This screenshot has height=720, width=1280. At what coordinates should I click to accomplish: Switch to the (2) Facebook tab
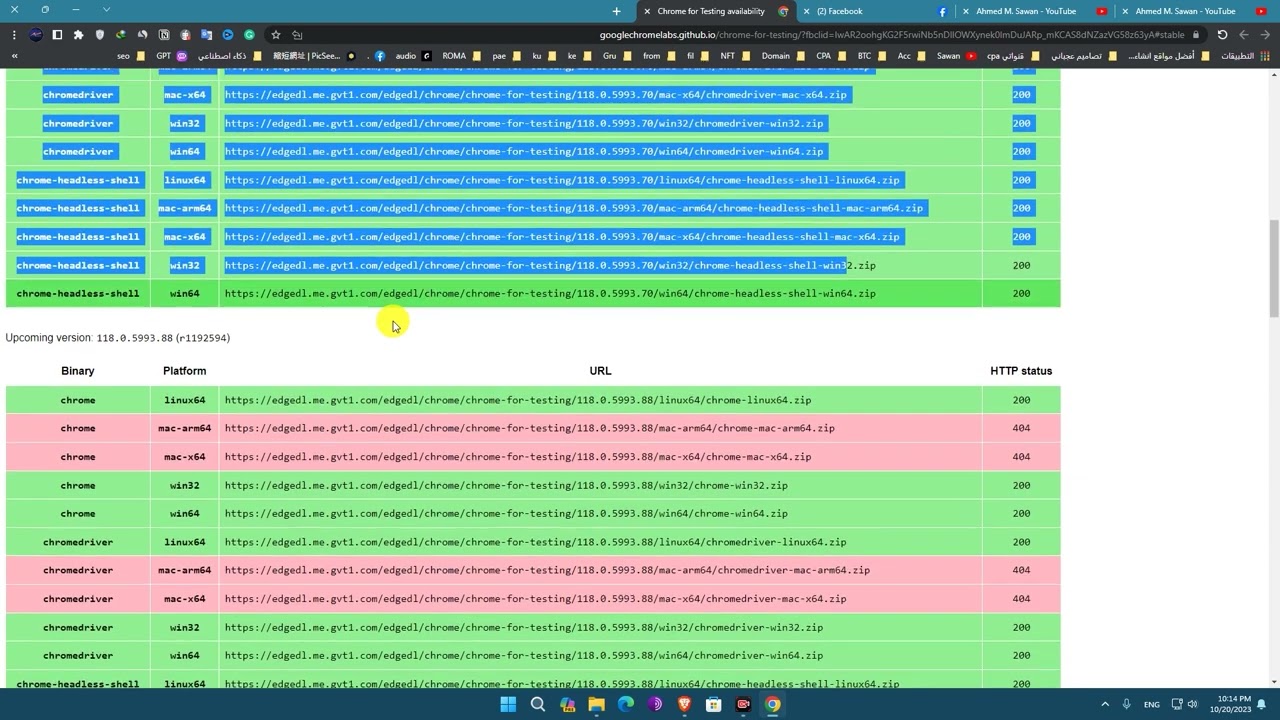coord(875,11)
